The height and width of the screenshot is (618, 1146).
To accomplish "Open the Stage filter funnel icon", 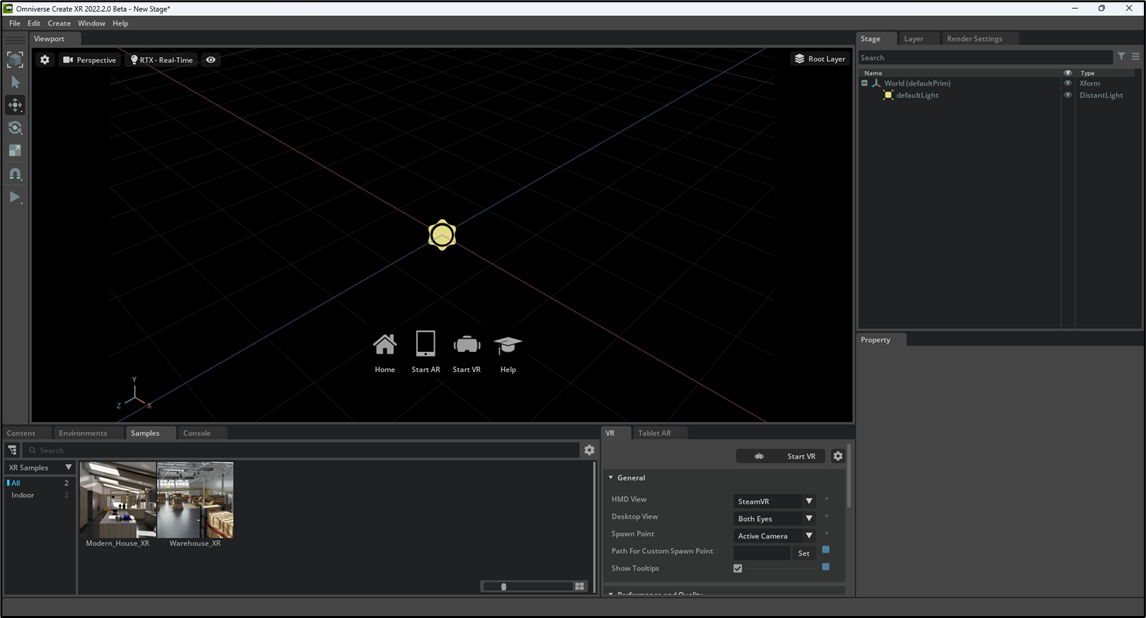I will pos(1121,56).
